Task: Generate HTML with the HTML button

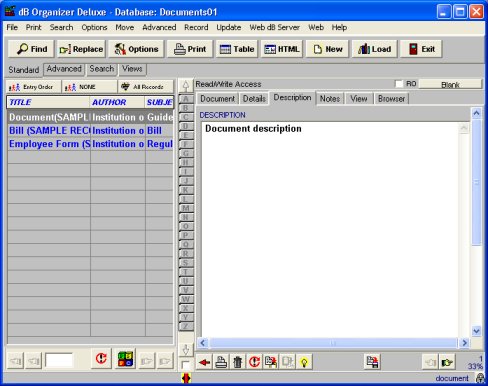Action: click(282, 49)
